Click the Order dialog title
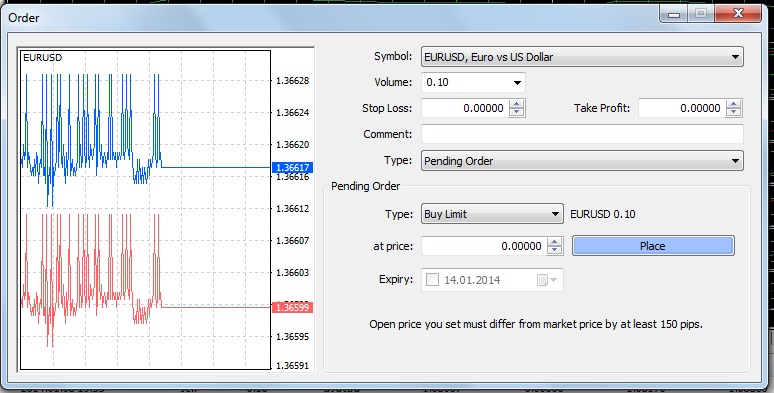The height and width of the screenshot is (393, 774). click(x=24, y=18)
